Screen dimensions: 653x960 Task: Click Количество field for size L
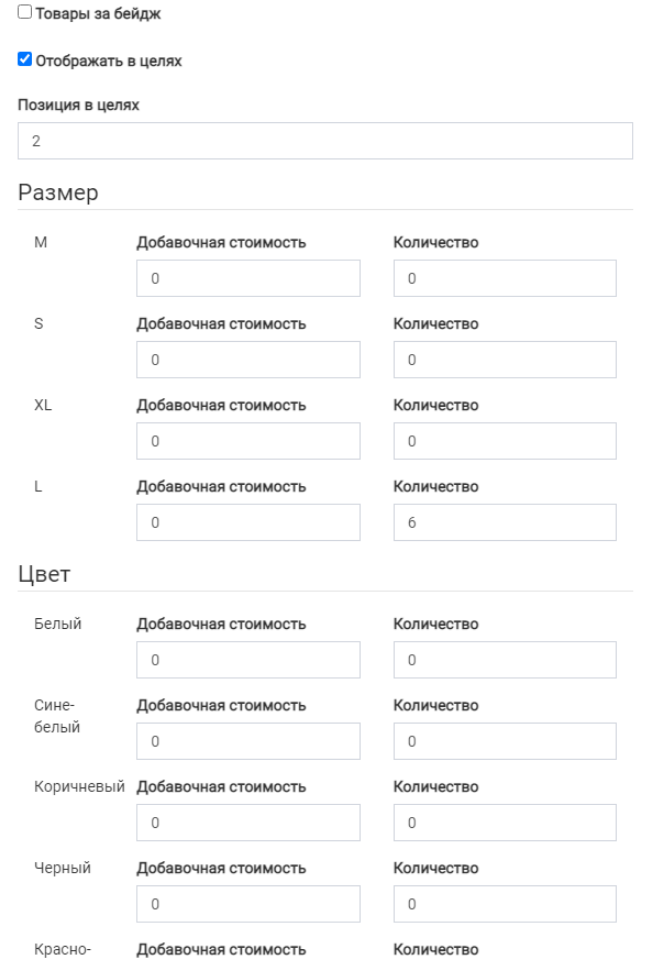pos(505,522)
